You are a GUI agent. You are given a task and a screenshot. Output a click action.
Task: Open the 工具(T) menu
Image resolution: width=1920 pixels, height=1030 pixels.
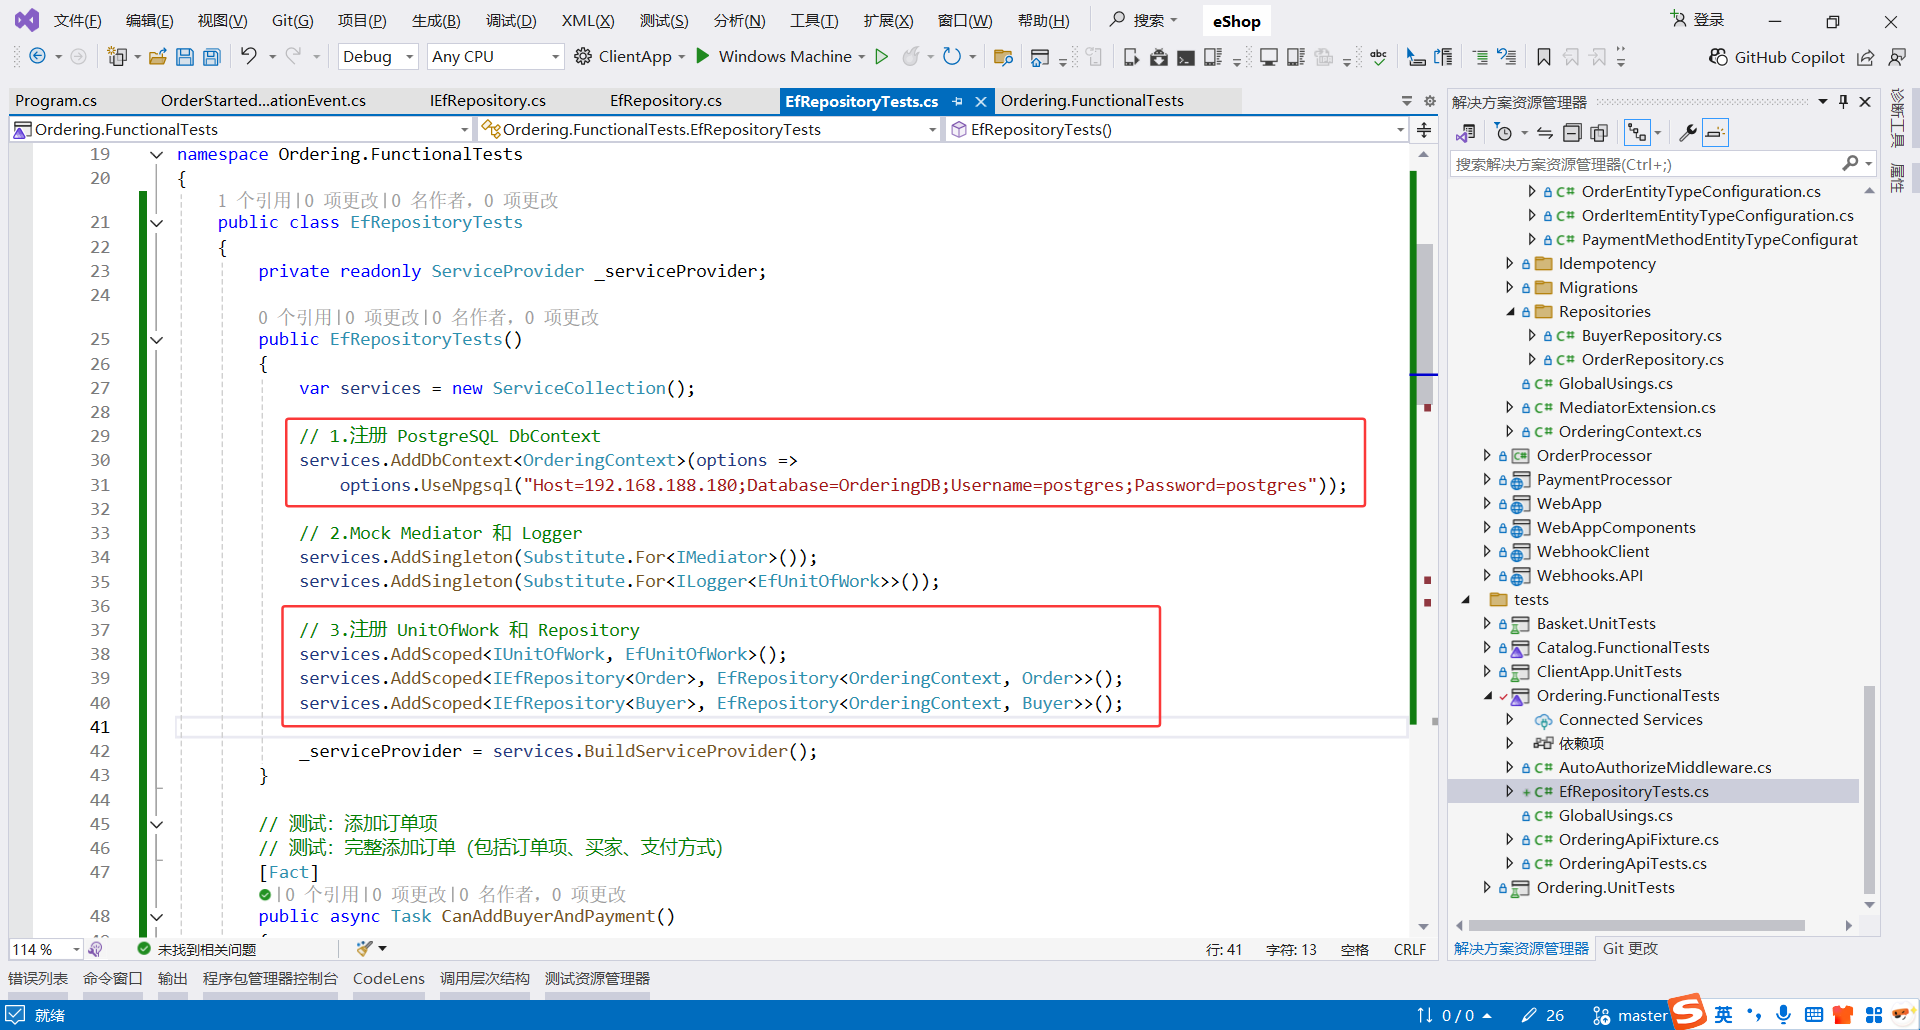pos(814,20)
